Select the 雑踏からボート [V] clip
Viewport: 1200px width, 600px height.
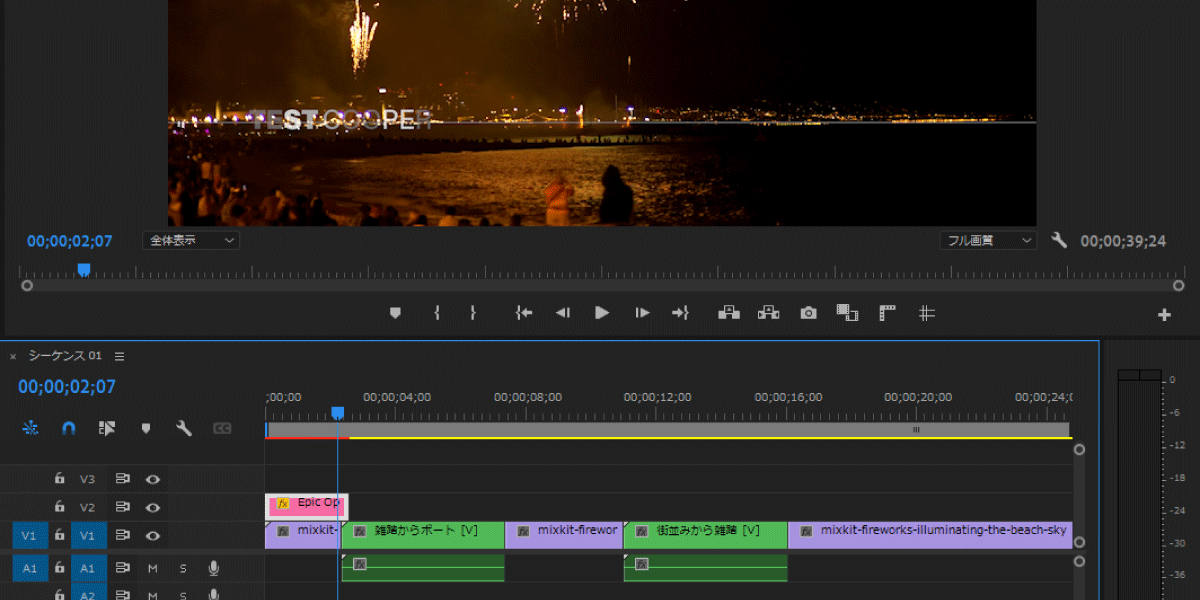point(423,535)
